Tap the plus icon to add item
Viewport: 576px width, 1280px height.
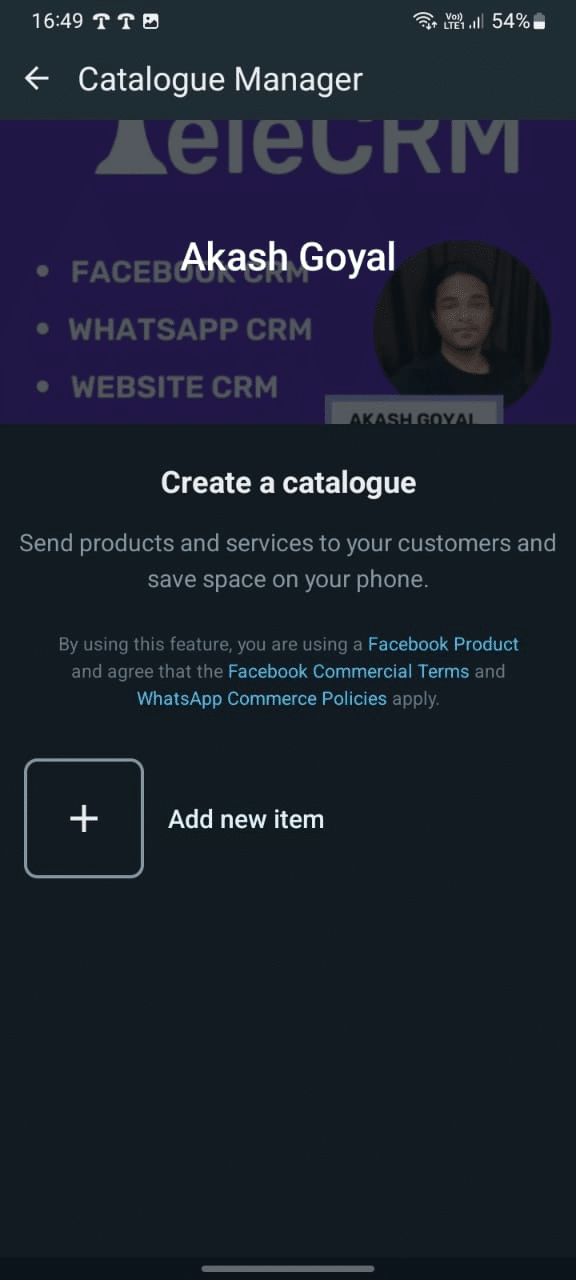pos(83,818)
